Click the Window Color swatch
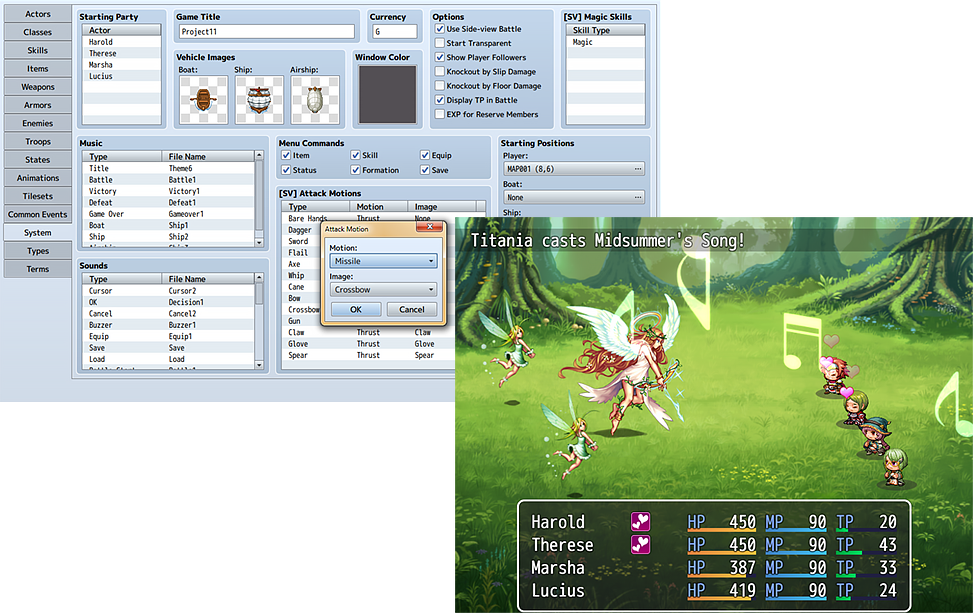Screen dimensions: 973x613 [x=389, y=93]
